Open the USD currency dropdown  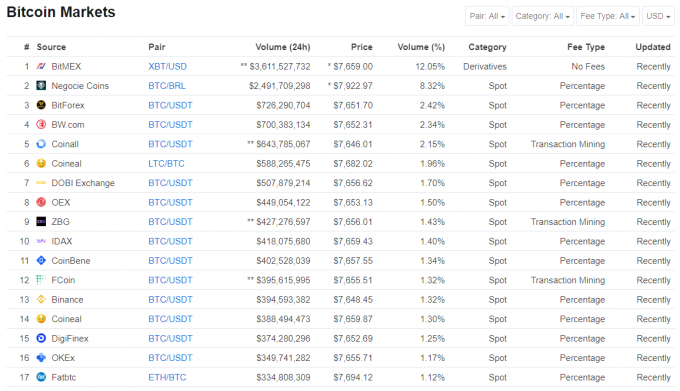click(x=658, y=16)
